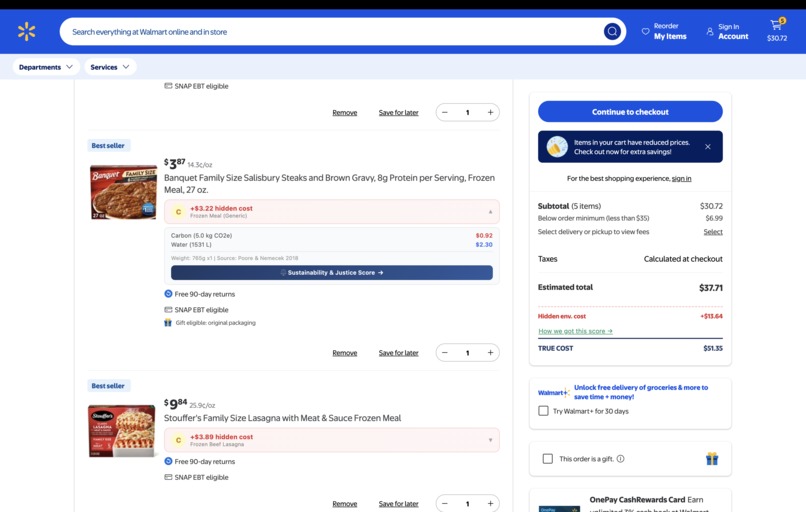The width and height of the screenshot is (806, 512).
Task: Increase quantity of Stouffer's Lasagna
Action: 490,504
